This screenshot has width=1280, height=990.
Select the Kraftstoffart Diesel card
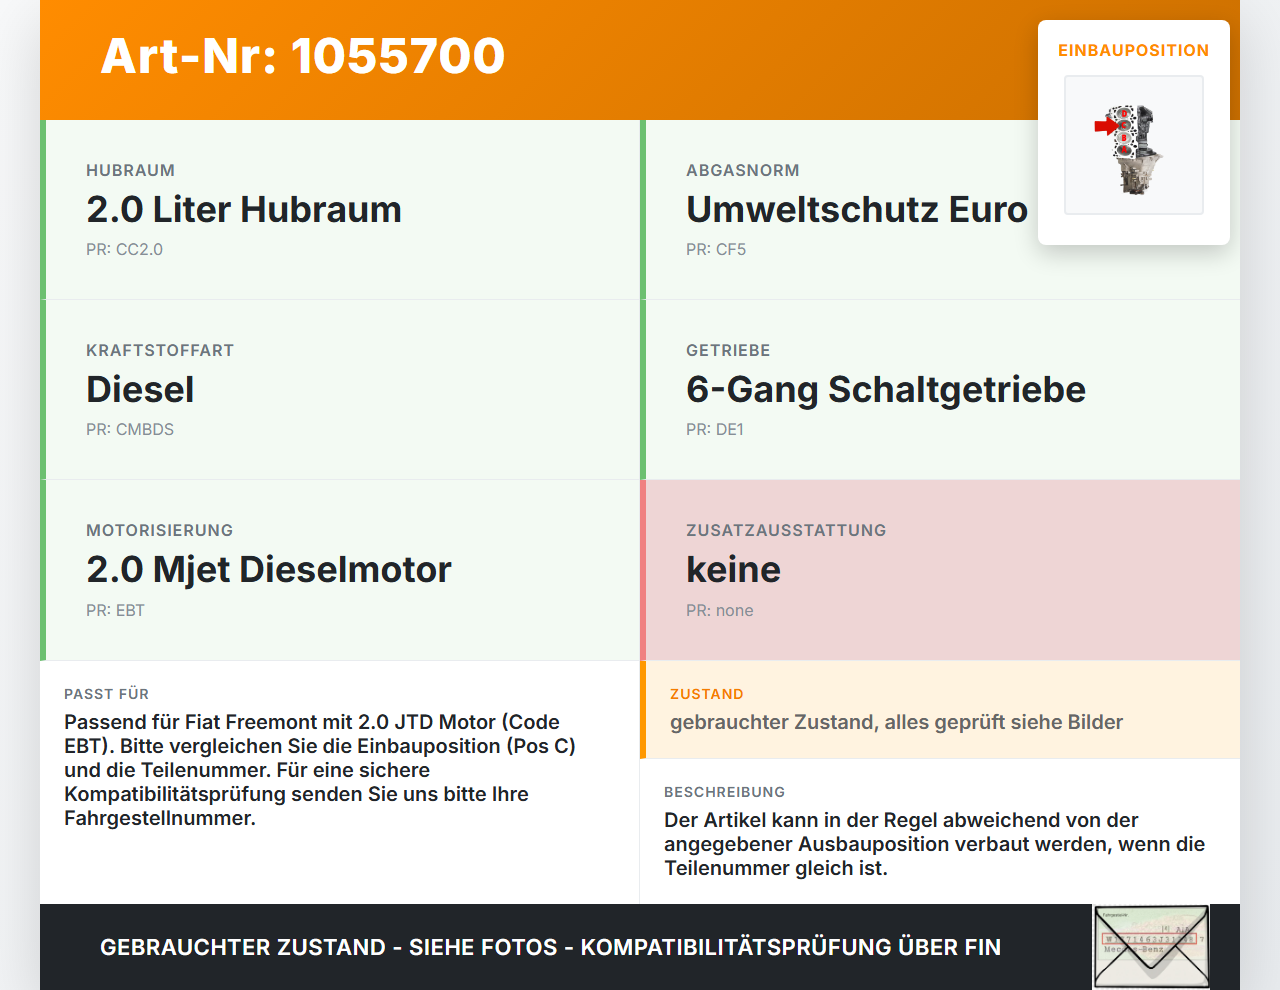tap(340, 390)
